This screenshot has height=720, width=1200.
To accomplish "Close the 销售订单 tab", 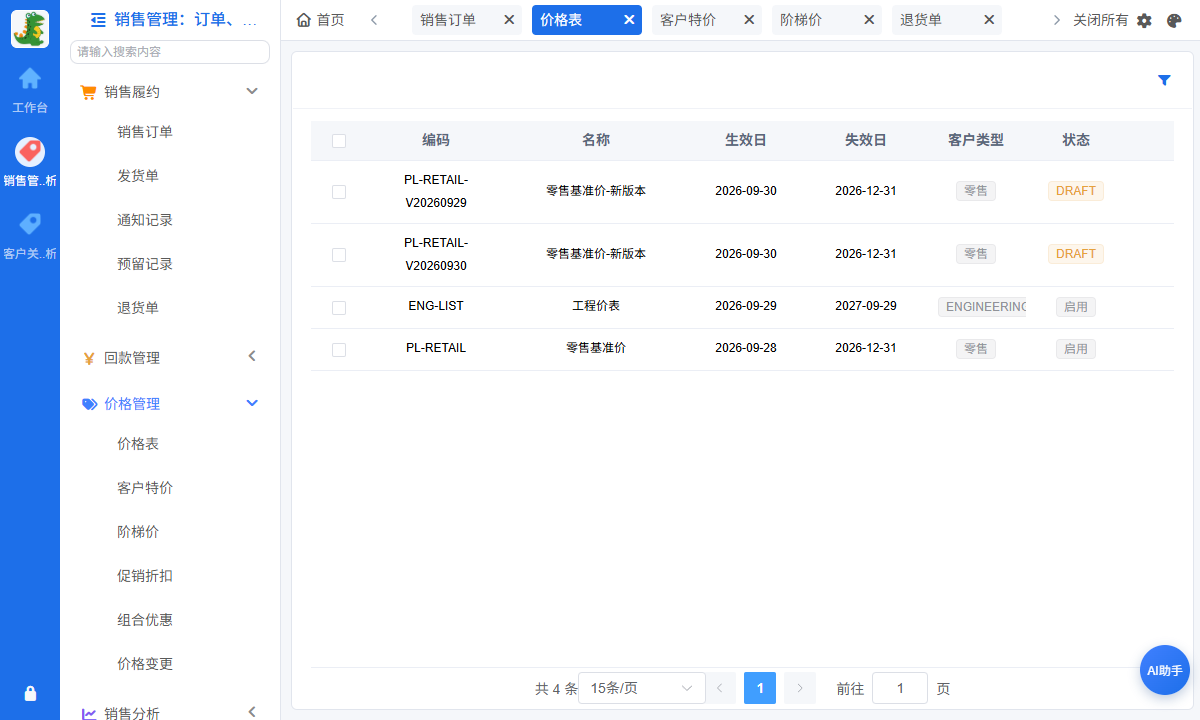I will pyautogui.click(x=509, y=19).
